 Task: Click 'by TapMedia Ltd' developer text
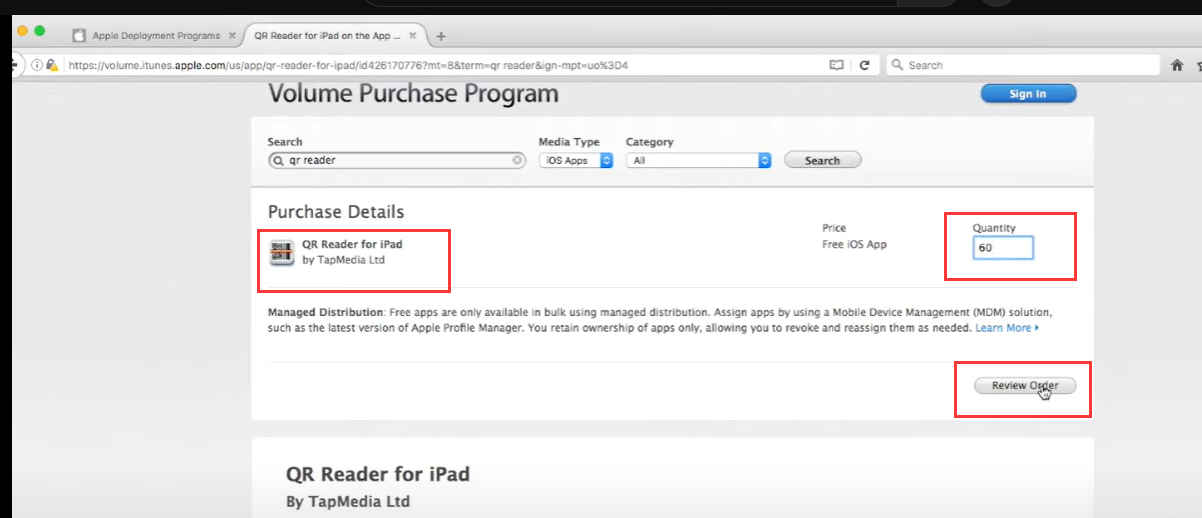[x=343, y=260]
